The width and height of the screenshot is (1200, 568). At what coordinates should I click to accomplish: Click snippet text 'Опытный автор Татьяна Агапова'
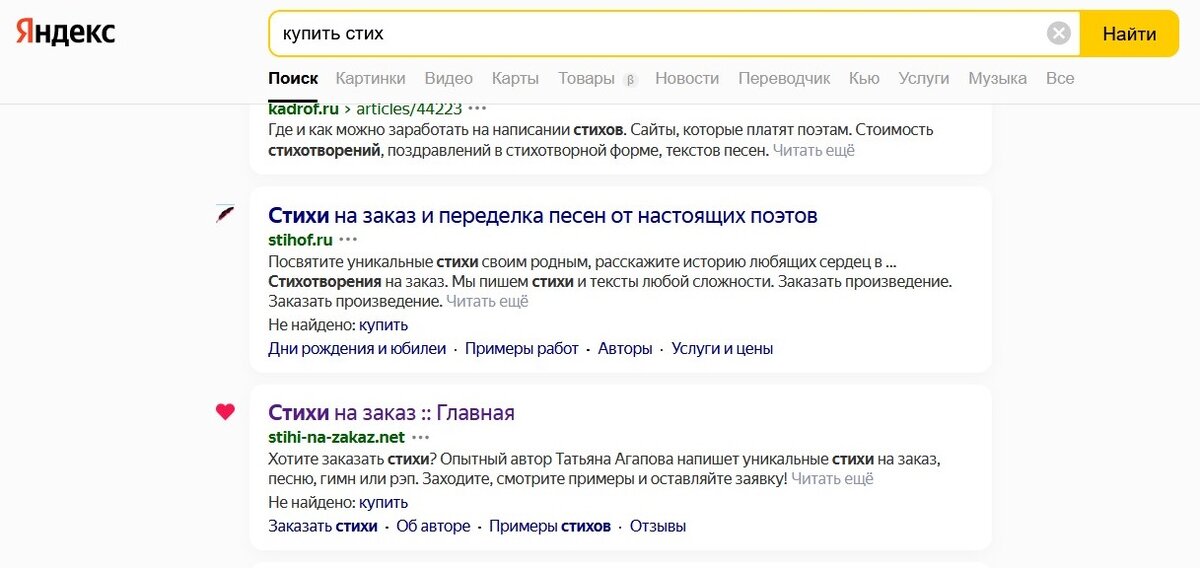click(551, 459)
